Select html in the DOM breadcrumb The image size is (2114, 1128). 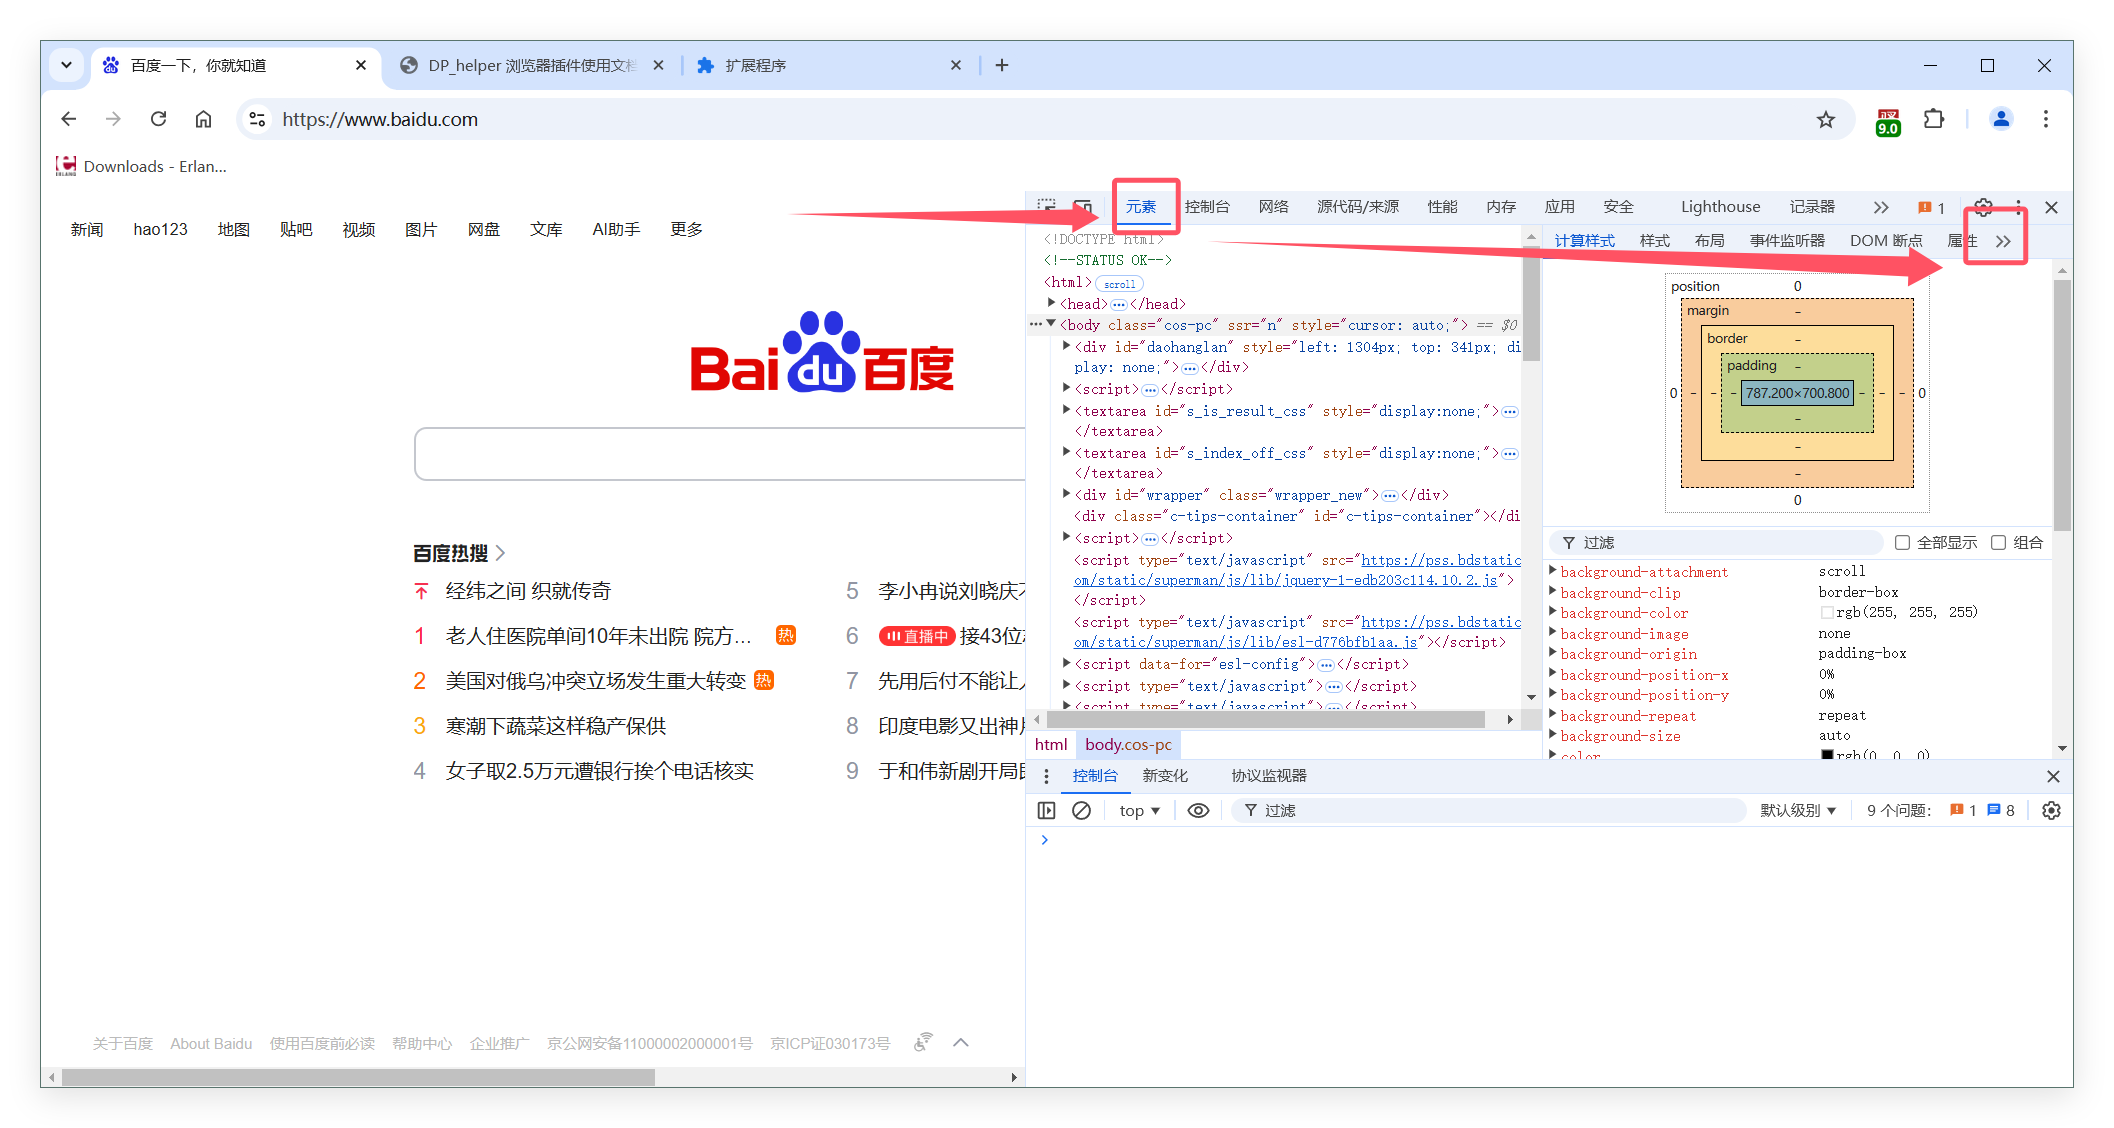tap(1051, 745)
